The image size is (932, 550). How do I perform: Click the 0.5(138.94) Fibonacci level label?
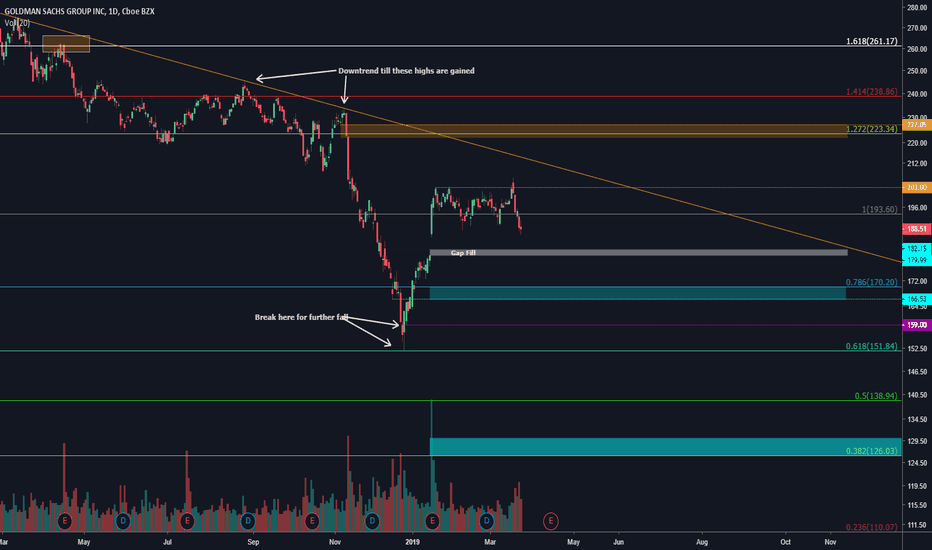[x=876, y=395]
